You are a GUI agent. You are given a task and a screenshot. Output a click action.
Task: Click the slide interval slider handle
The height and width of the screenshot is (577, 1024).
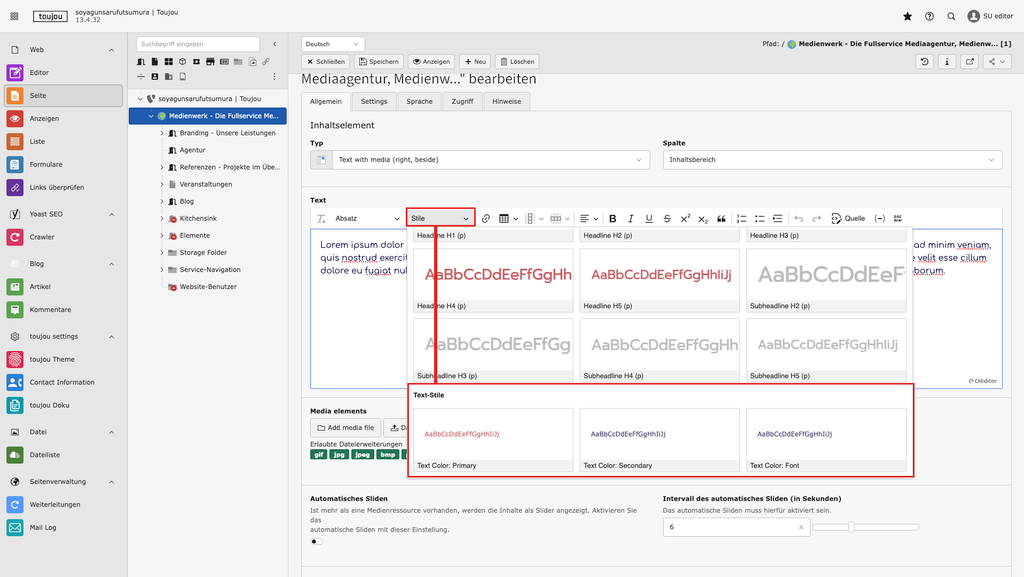tap(852, 527)
